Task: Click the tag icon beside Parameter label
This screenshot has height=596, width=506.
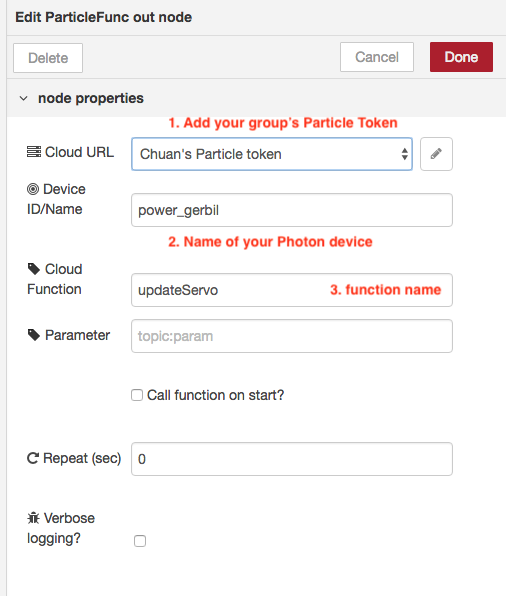Action: click(x=33, y=335)
